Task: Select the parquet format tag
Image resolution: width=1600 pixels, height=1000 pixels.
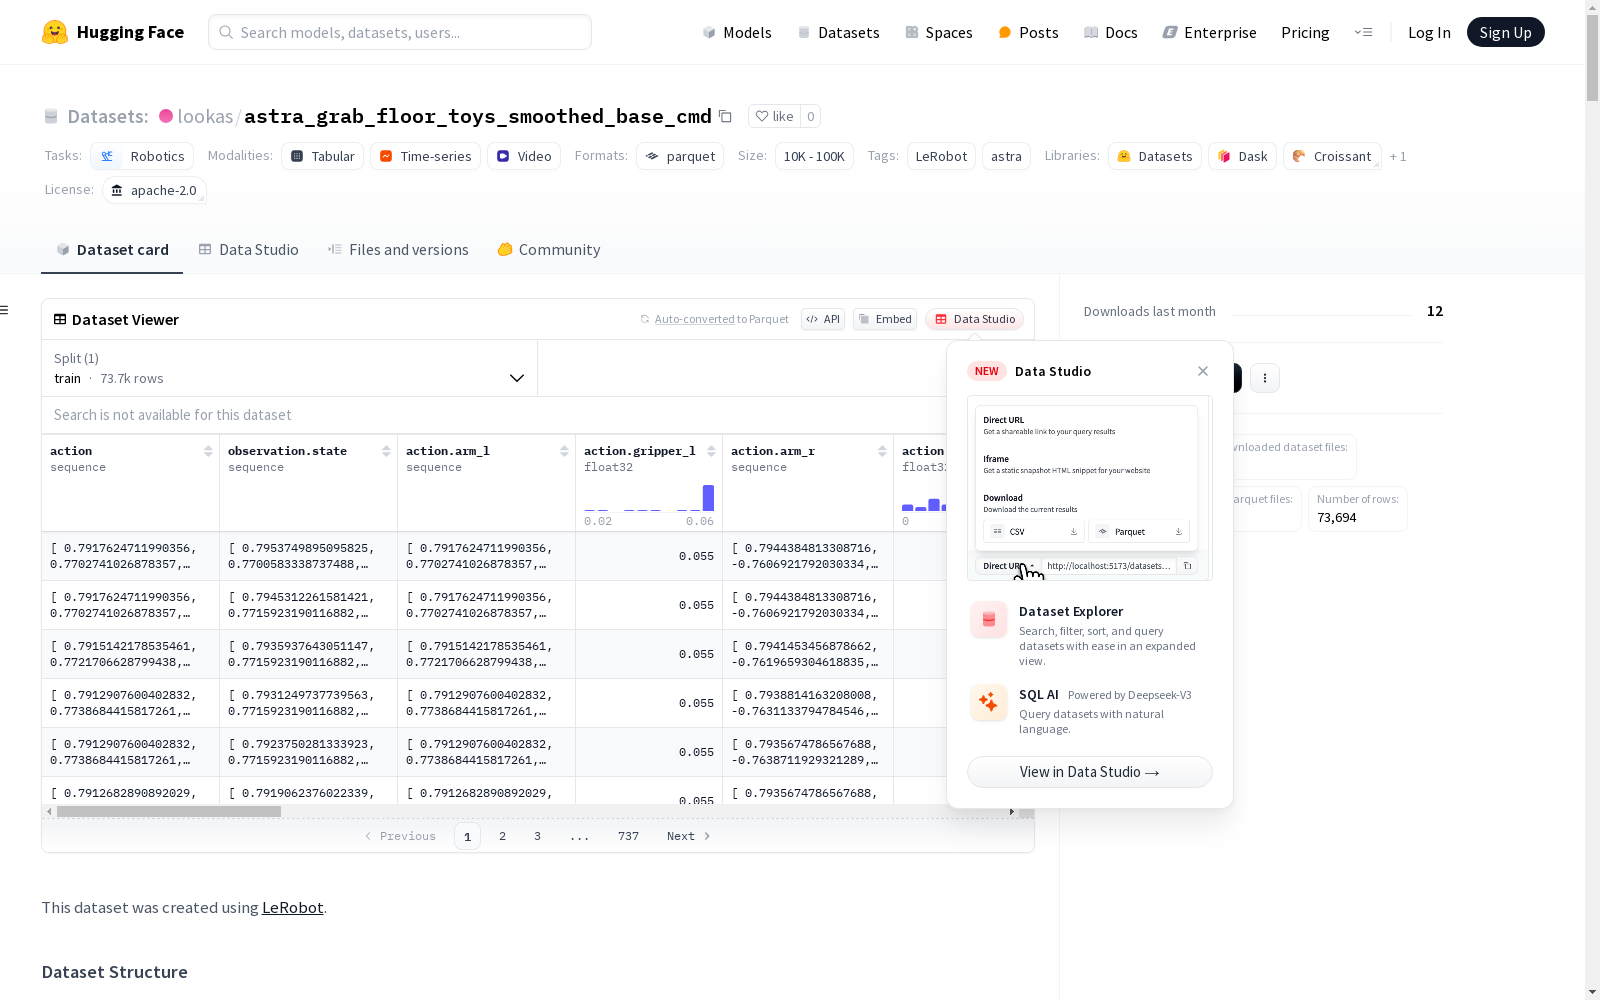Action: point(680,156)
